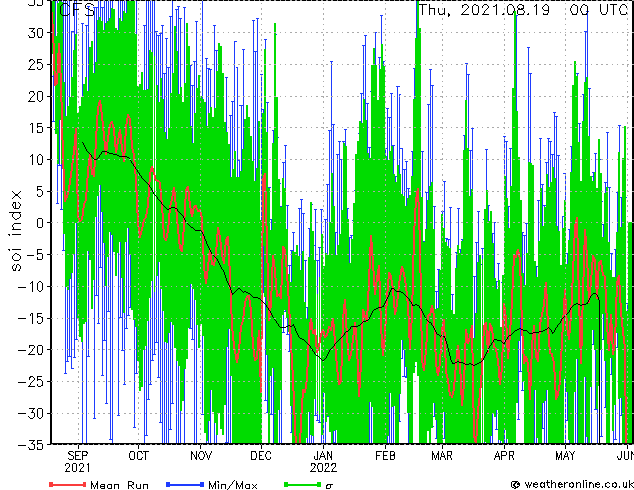
Task: Click the '15' y-axis value
Action: pos(35,128)
